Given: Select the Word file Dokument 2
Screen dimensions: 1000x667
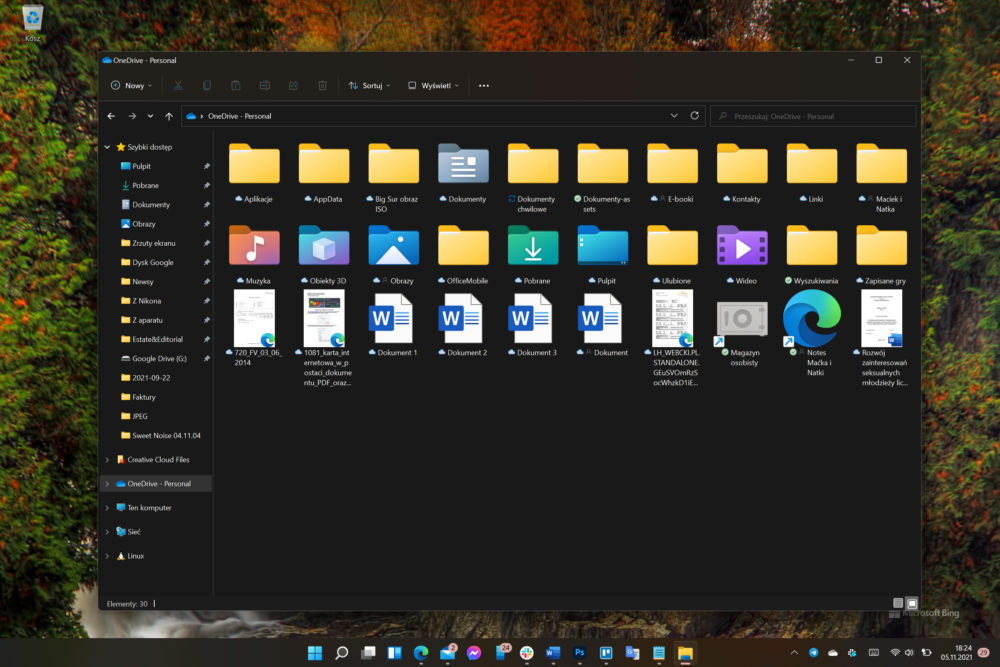Looking at the screenshot, I should click(460, 318).
